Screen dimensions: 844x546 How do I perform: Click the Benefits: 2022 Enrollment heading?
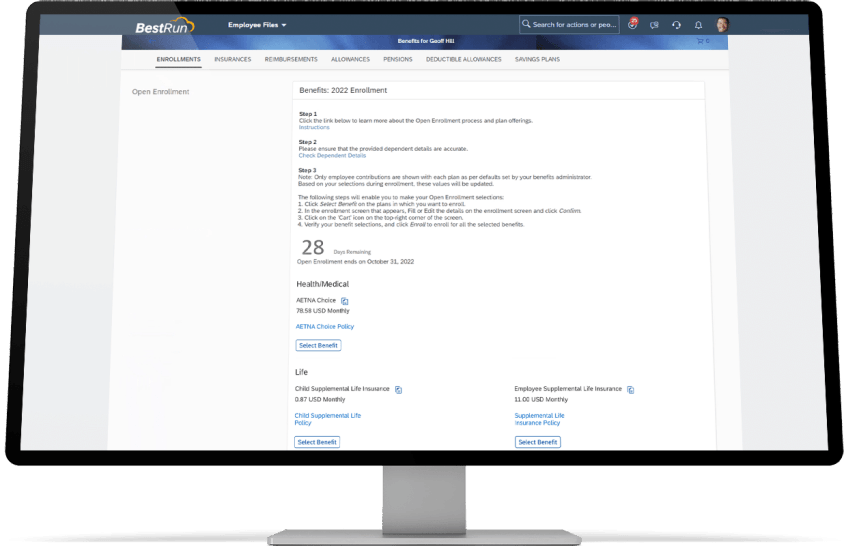tap(343, 90)
